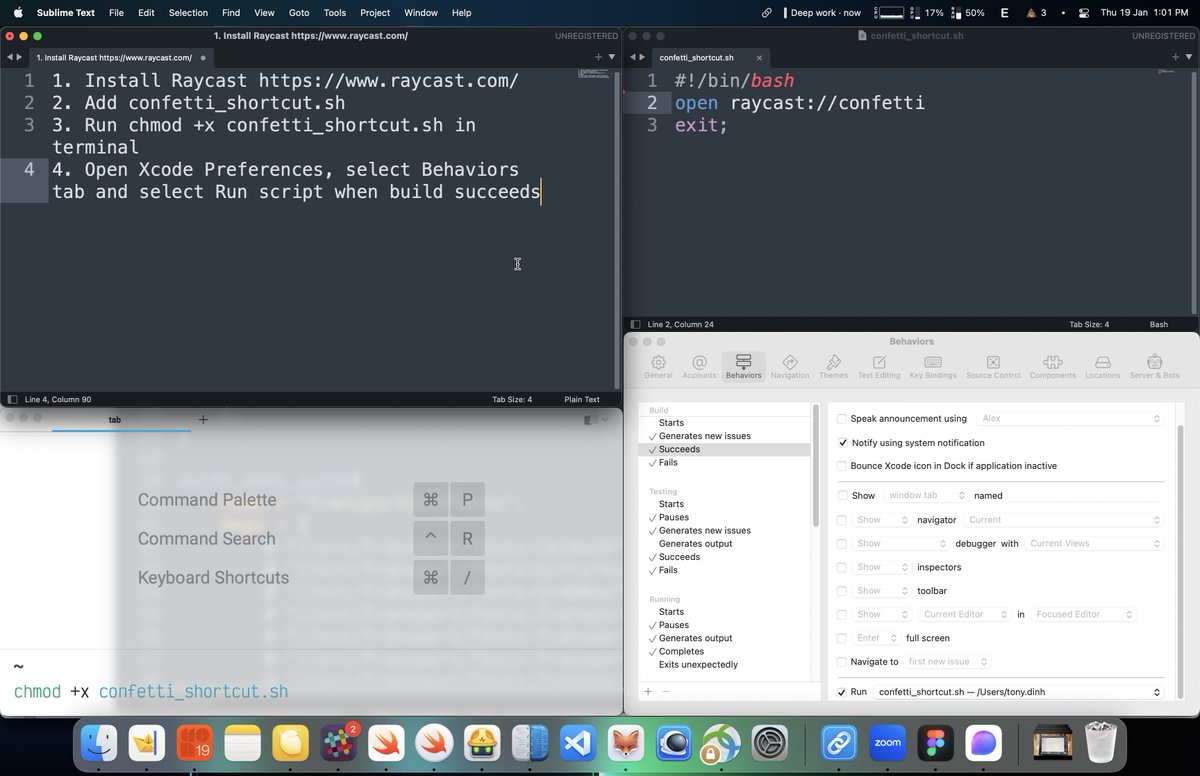Uncheck the Run script checkbox
The height and width of the screenshot is (776, 1200).
841,692
